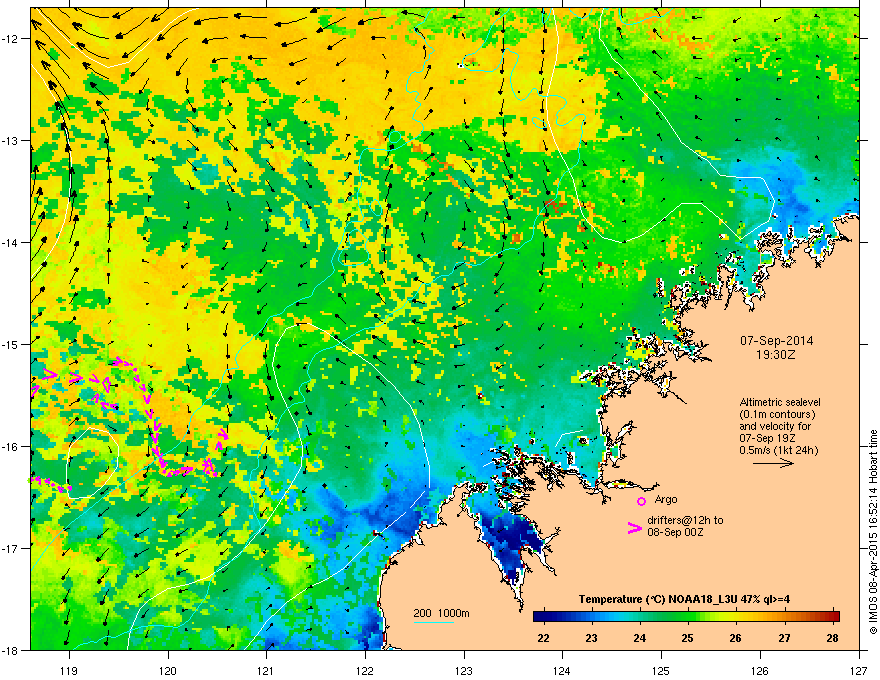Image resolution: width=880 pixels, height=680 pixels.
Task: Click the colorbar tick label 27
Action: pos(784,638)
